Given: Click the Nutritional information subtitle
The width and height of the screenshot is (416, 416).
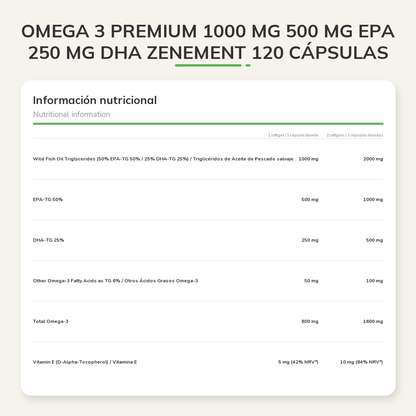Looking at the screenshot, I should click(x=71, y=114).
